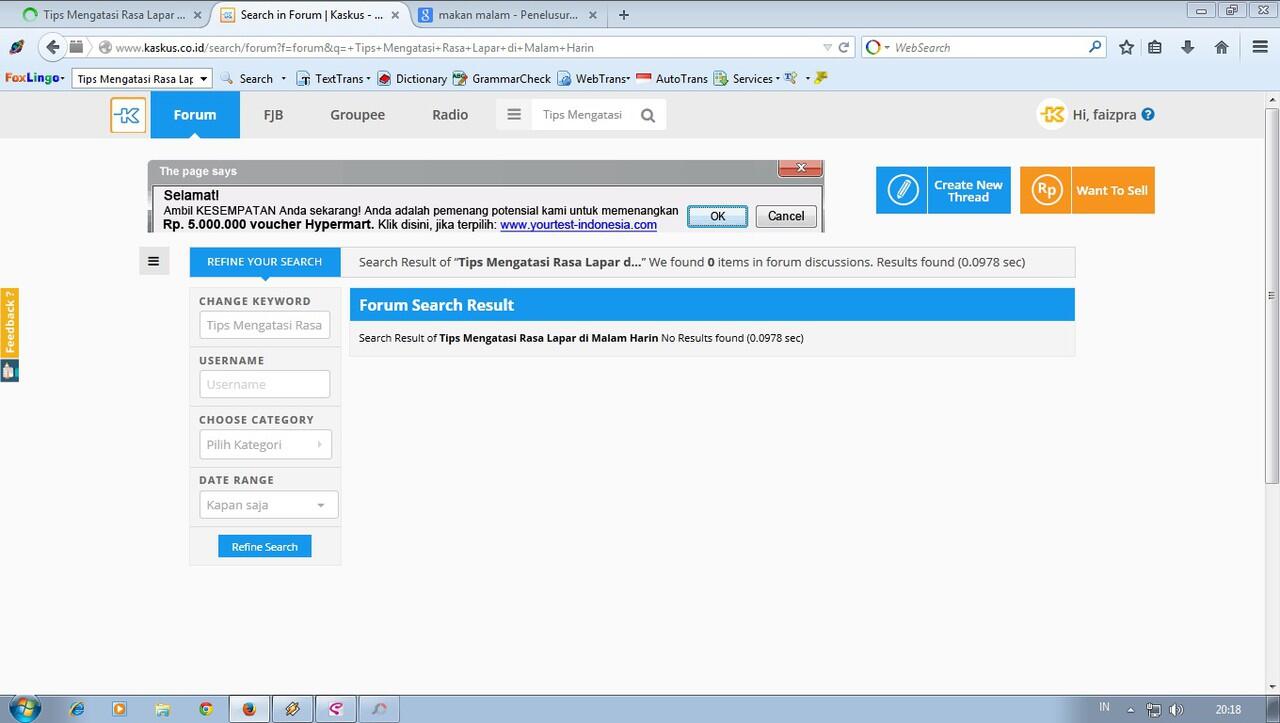Viewport: 1280px width, 723px height.
Task: Open the bookmarks list icon in Firefox toolbar
Action: 1155,47
